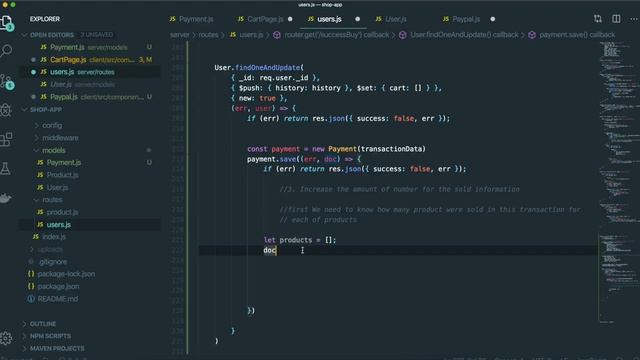Open the Docker view in activity bar
This screenshot has width=640, height=360.
coord(6,198)
